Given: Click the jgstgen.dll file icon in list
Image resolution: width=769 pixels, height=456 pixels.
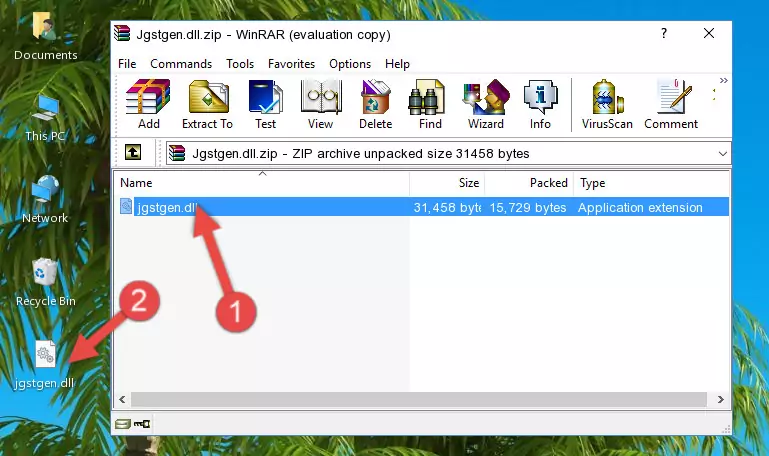Looking at the screenshot, I should coord(126,206).
